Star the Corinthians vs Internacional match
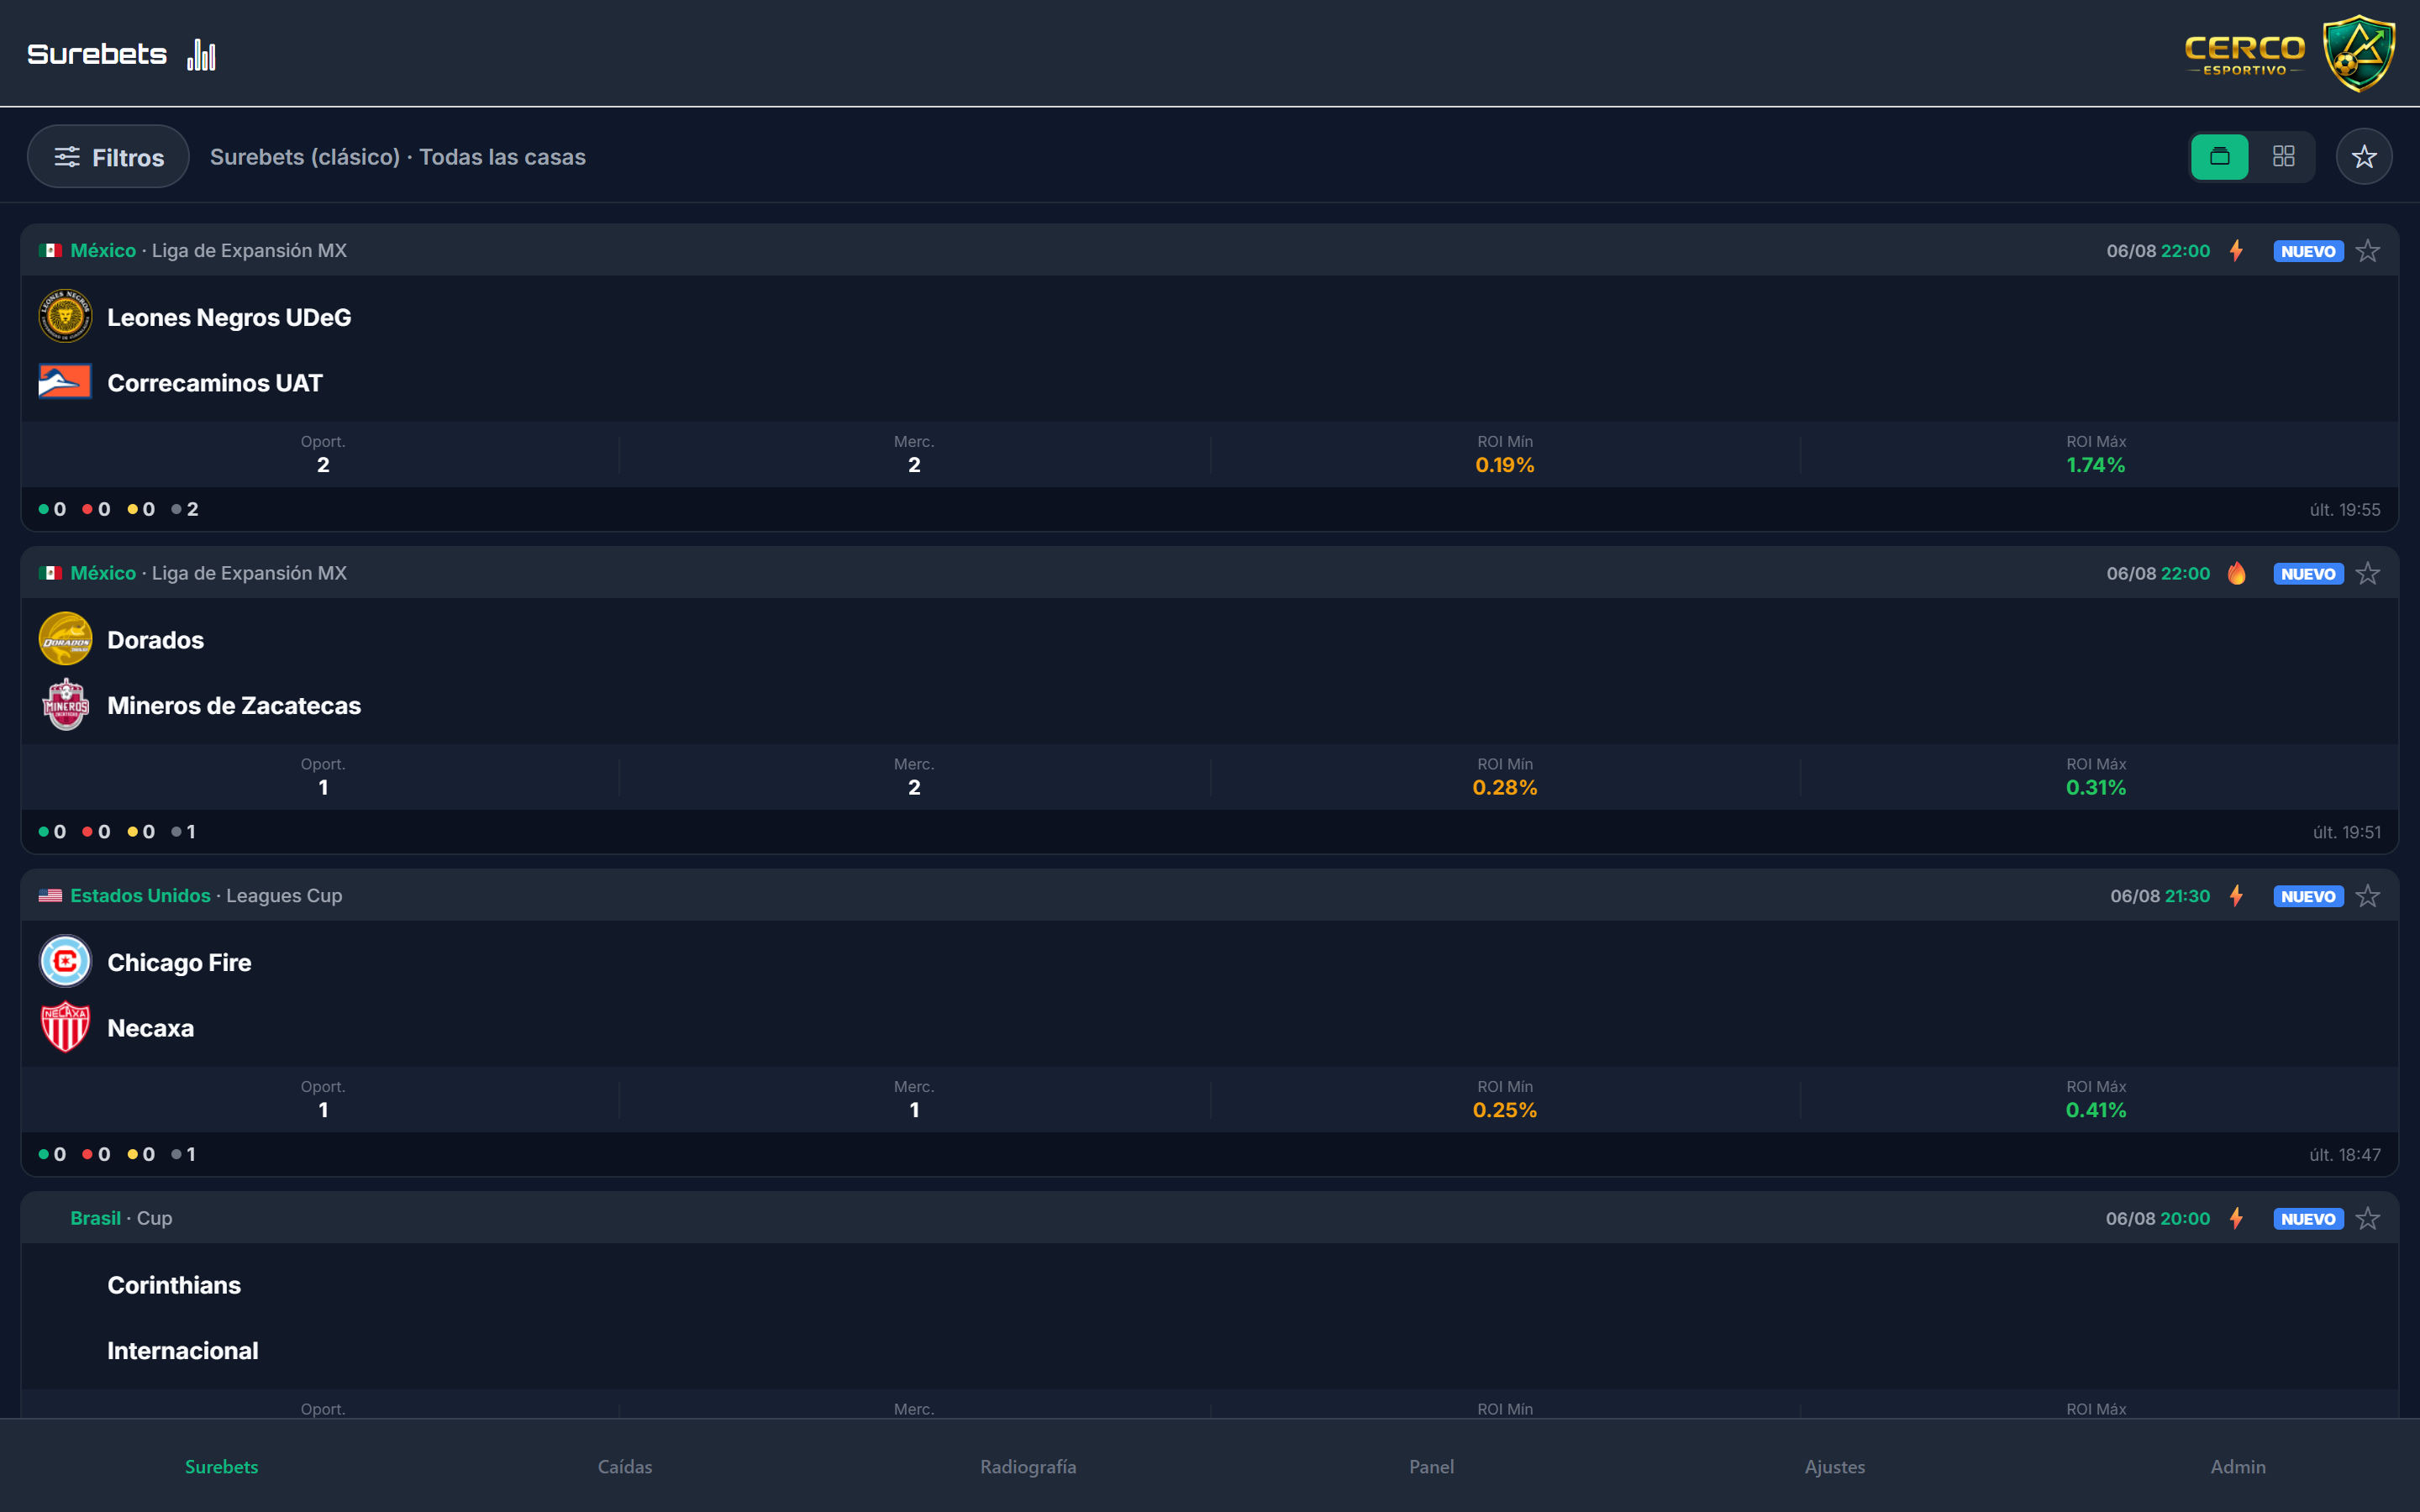This screenshot has height=1512, width=2420. tap(2367, 1219)
